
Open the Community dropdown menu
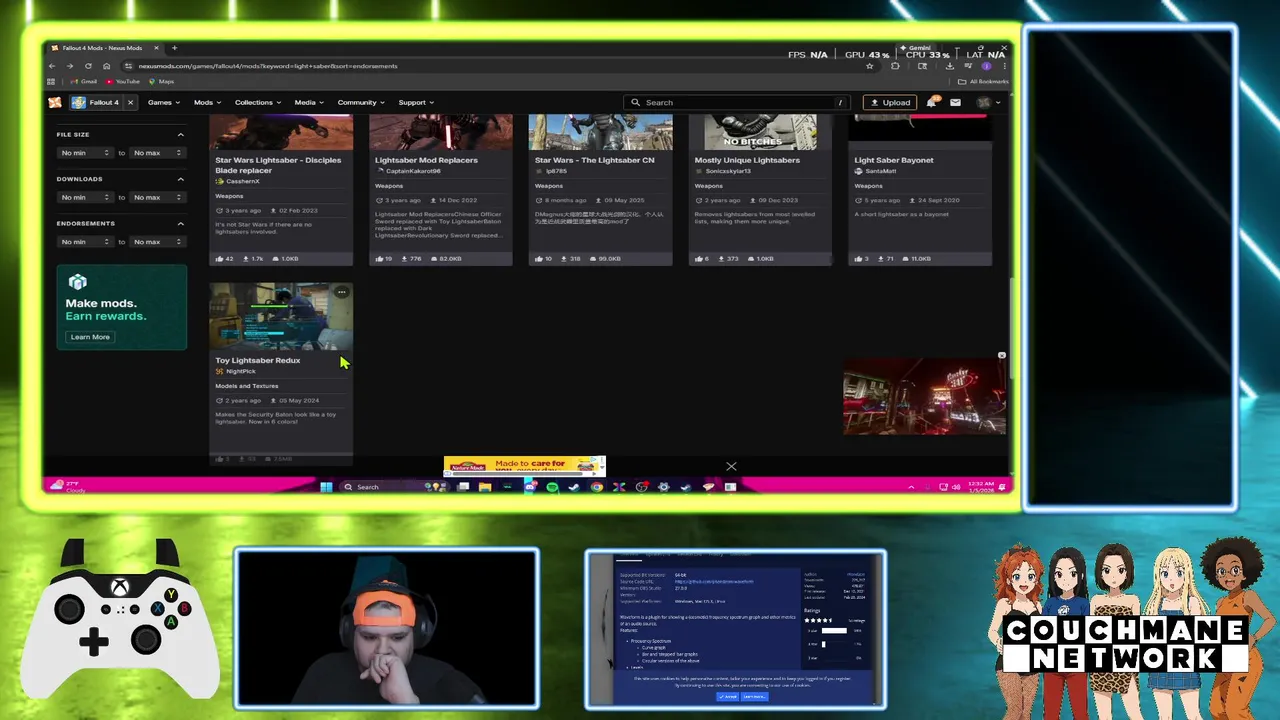[x=361, y=102]
